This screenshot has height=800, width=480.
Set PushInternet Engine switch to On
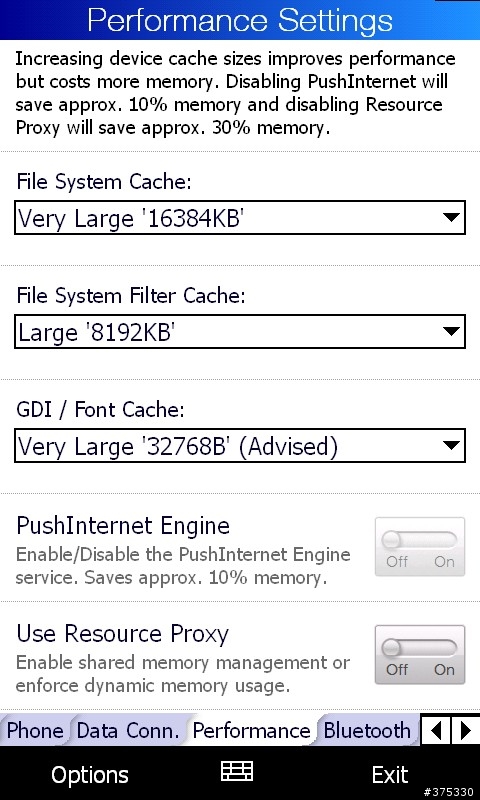pyautogui.click(x=444, y=561)
